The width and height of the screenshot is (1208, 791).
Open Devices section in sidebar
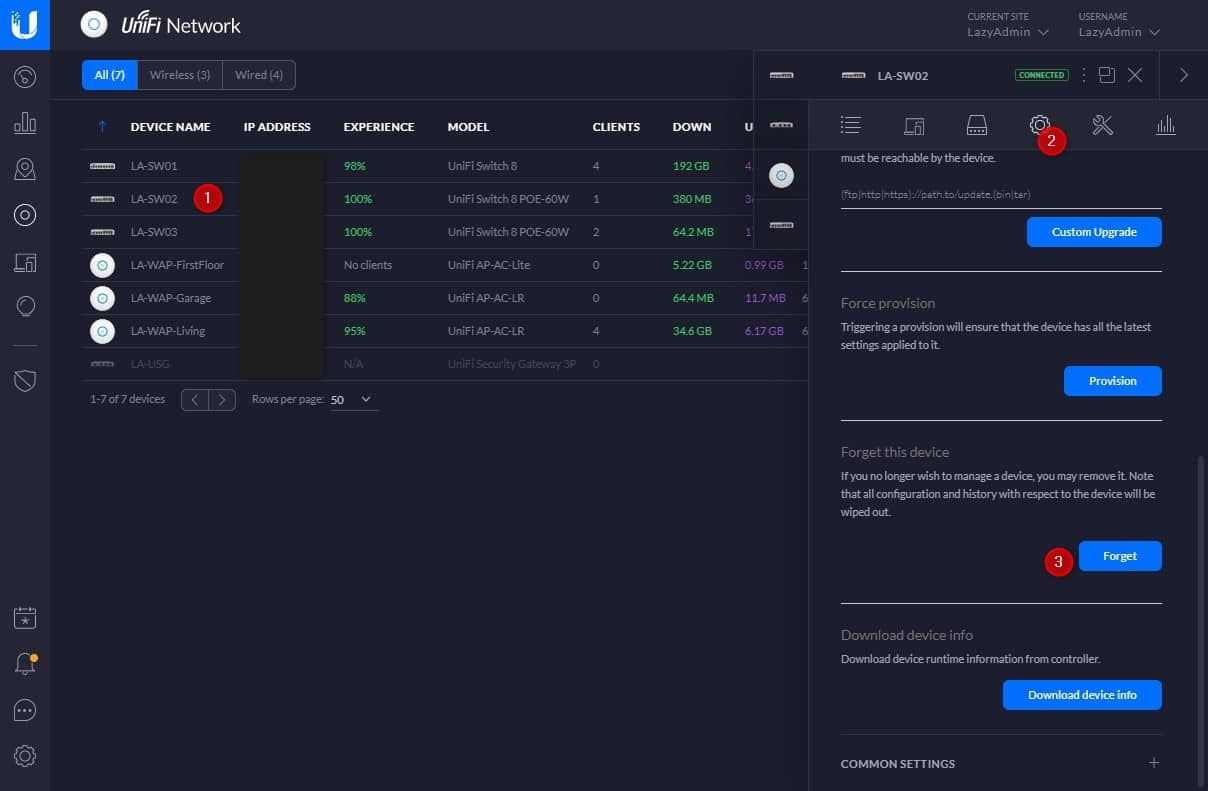click(25, 214)
